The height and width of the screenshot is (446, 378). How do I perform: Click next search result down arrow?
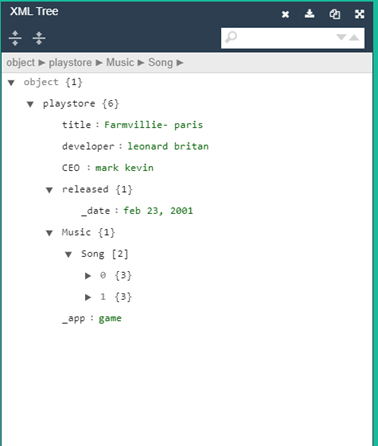tap(341, 37)
